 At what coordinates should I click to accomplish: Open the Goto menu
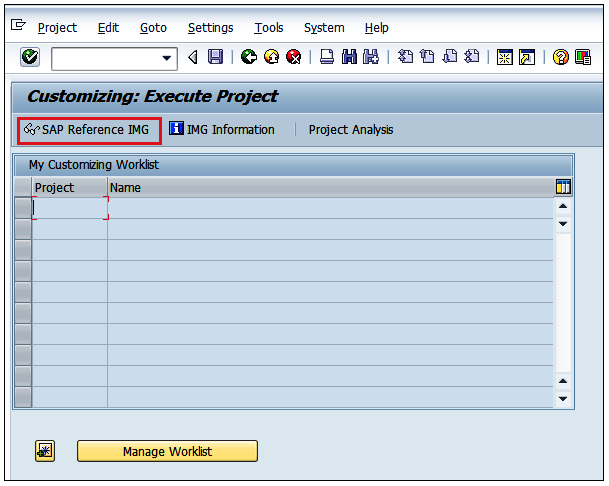point(153,28)
